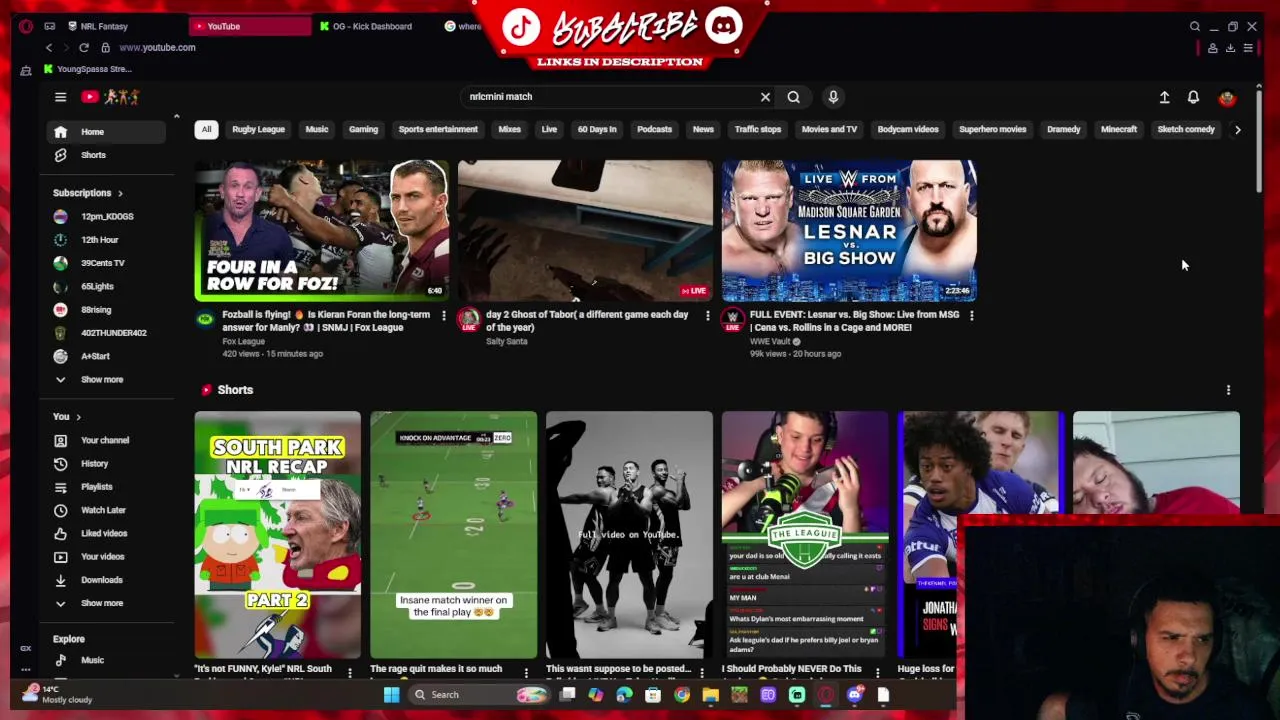The width and height of the screenshot is (1280, 720).
Task: Clear the search box with the X icon
Action: coord(765,97)
